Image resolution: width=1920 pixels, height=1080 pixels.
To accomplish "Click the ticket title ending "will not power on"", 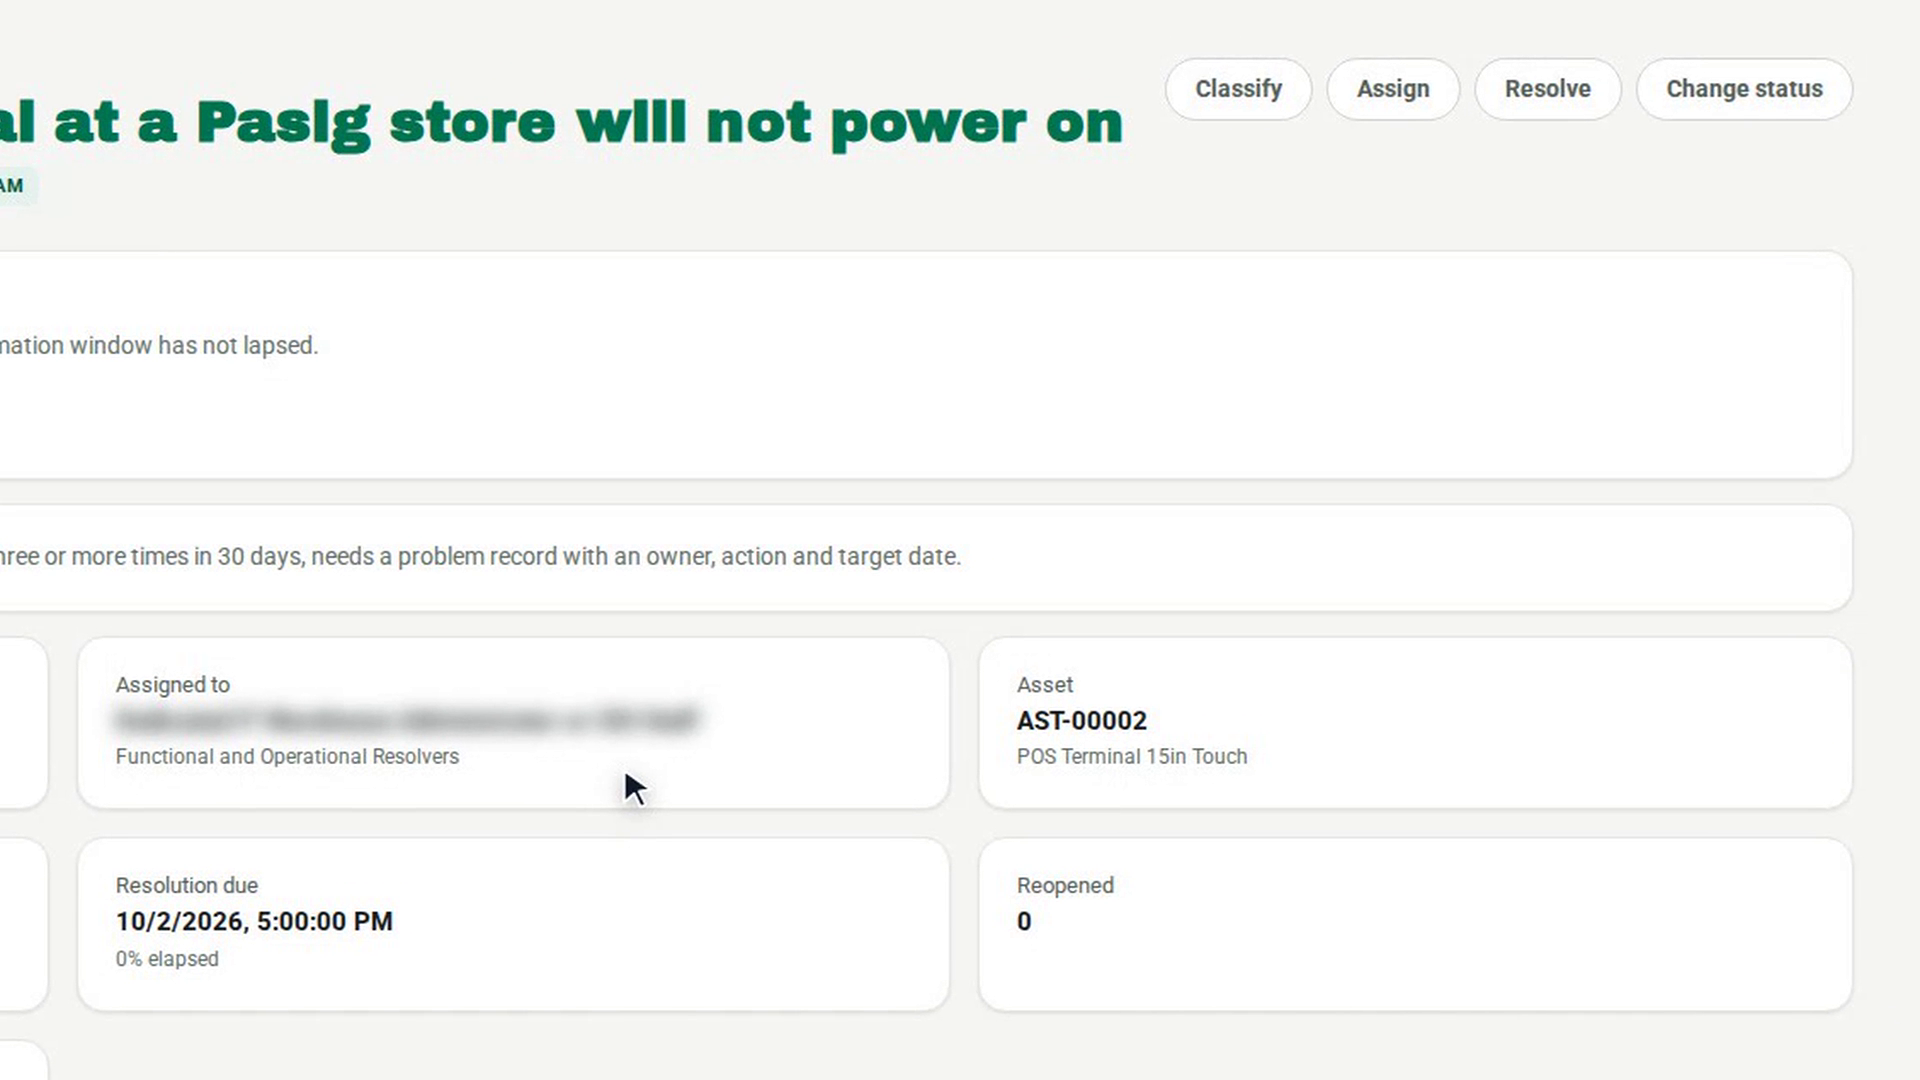I will pos(561,124).
